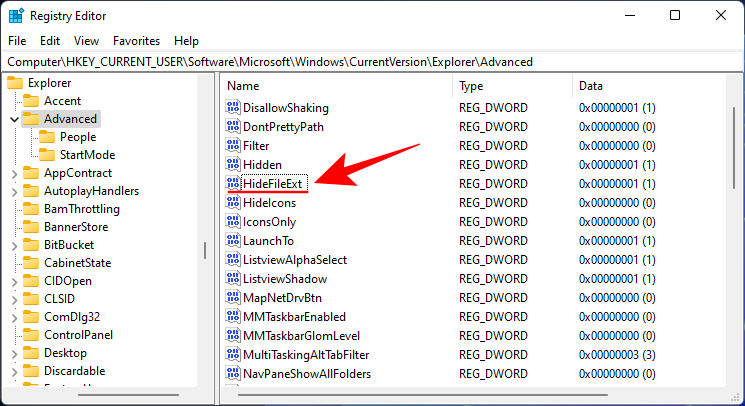
Task: Open the Favorites menu
Action: tap(136, 41)
